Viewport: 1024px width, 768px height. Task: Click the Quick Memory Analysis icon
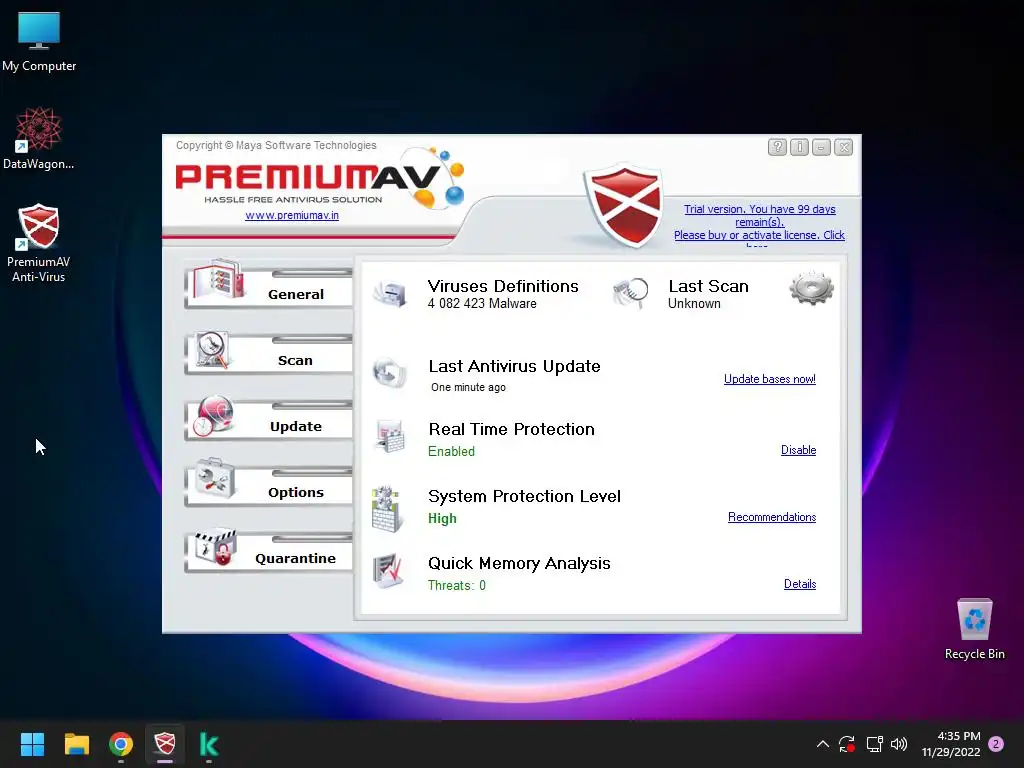(389, 571)
